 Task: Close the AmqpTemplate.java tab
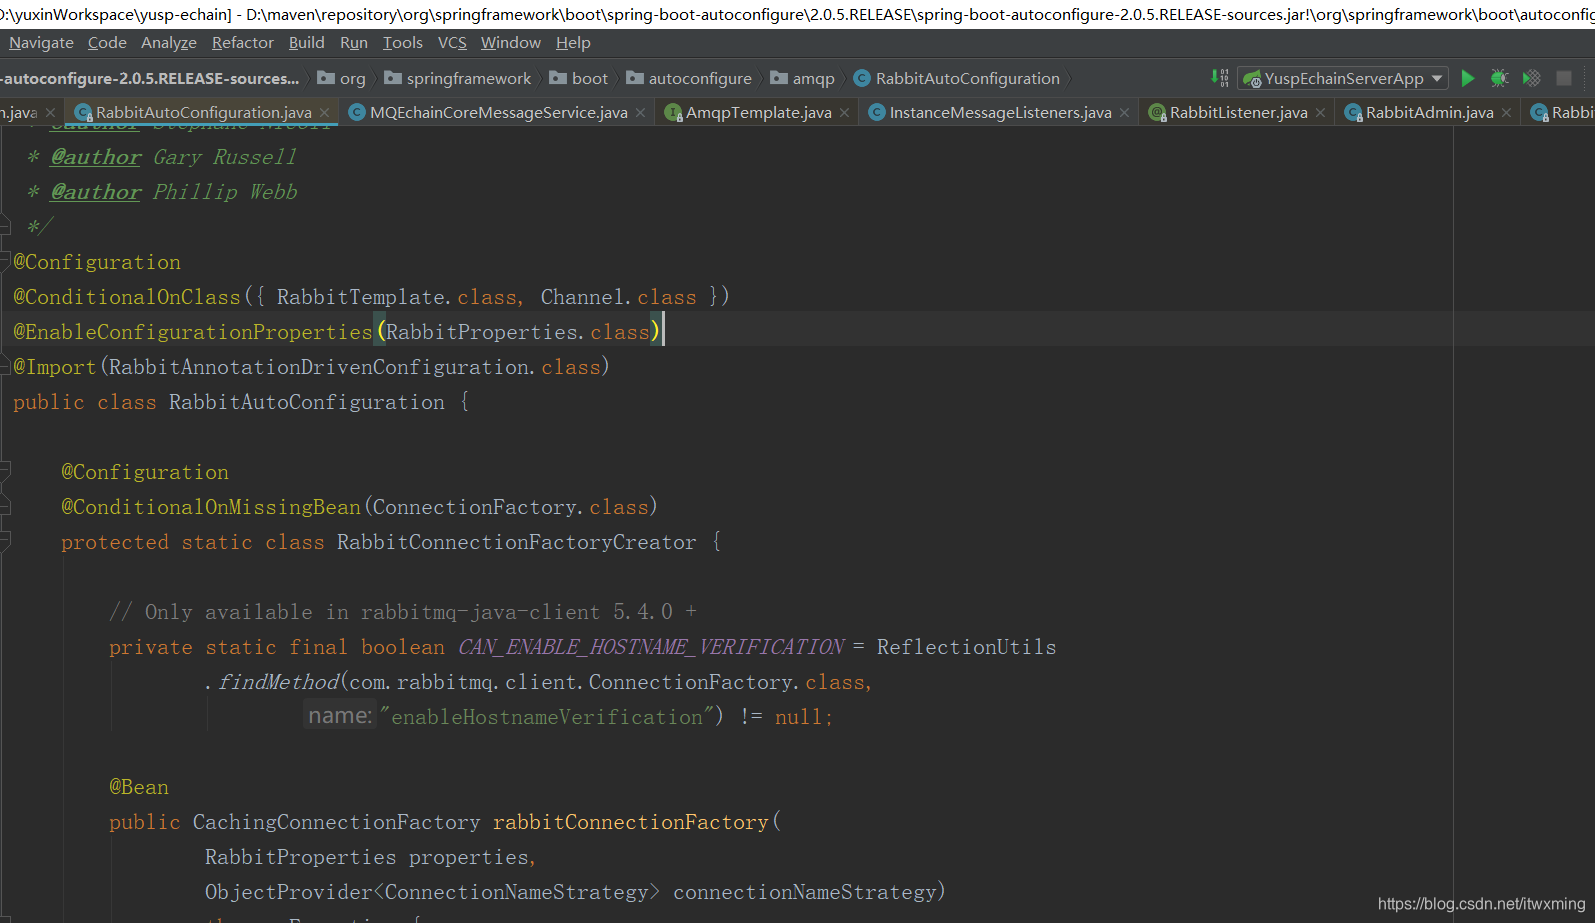coord(844,113)
